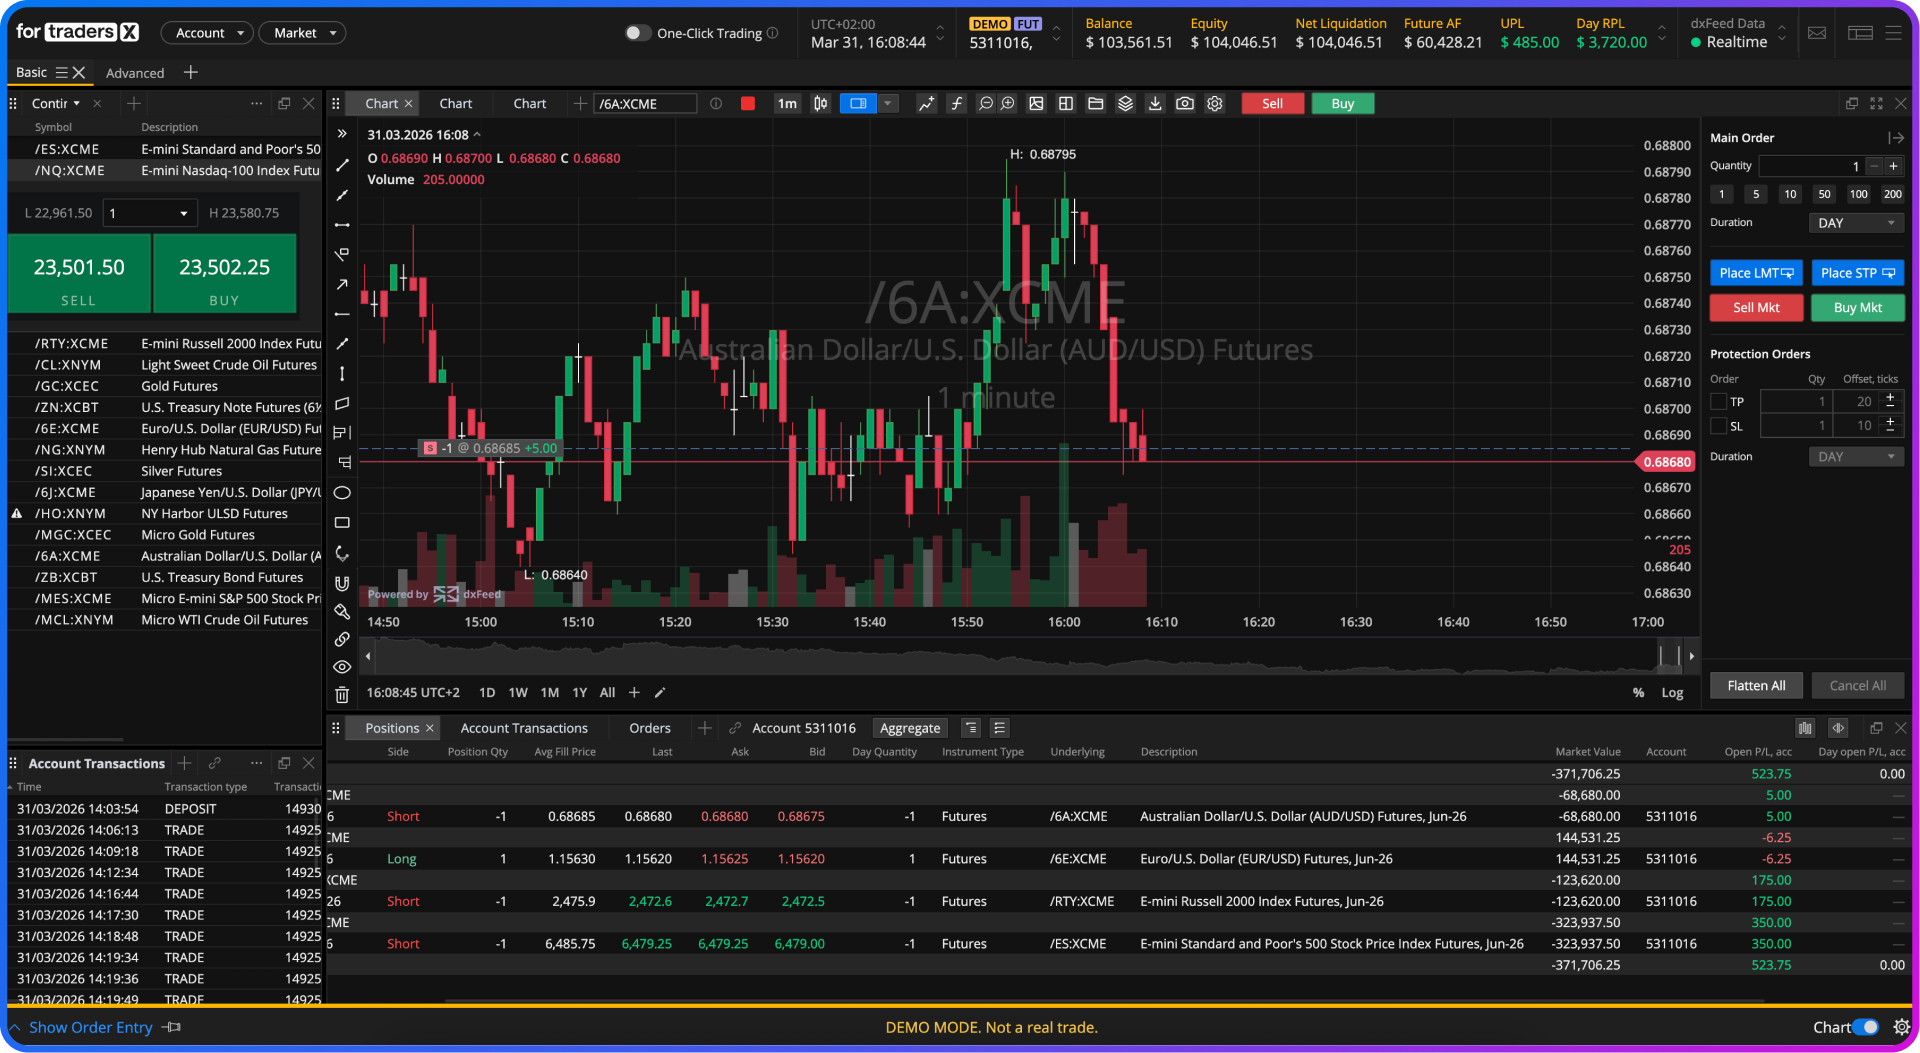This screenshot has height=1053, width=1920.
Task: Expand the Duration DAY dropdown in Main Order
Action: (1856, 222)
